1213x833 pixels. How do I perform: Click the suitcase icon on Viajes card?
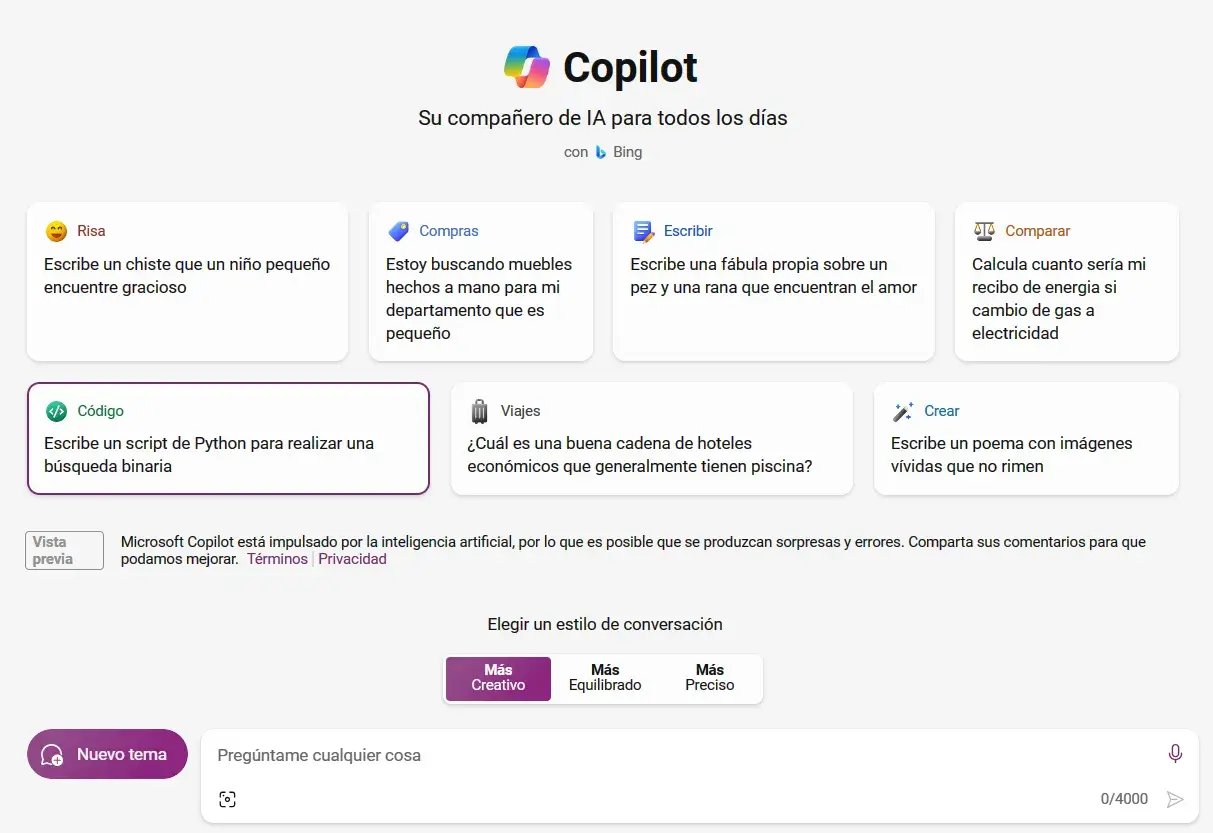click(x=479, y=411)
